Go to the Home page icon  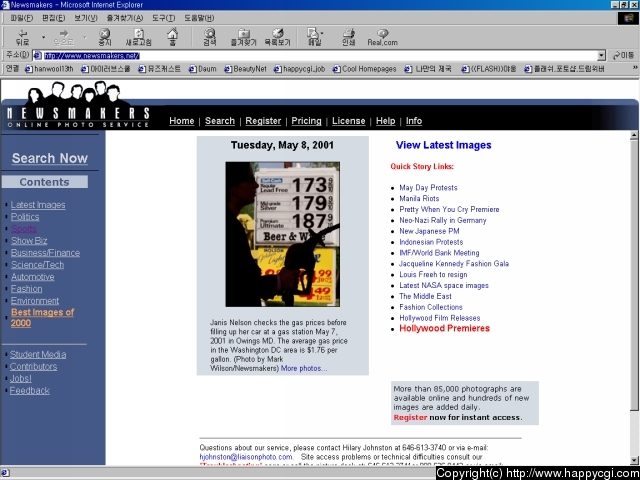pyautogui.click(x=173, y=37)
